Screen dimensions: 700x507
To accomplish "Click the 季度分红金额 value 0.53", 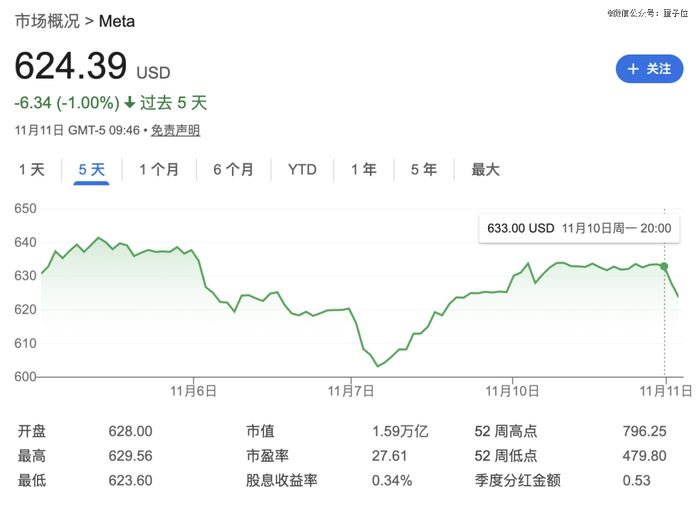I will pyautogui.click(x=637, y=480).
